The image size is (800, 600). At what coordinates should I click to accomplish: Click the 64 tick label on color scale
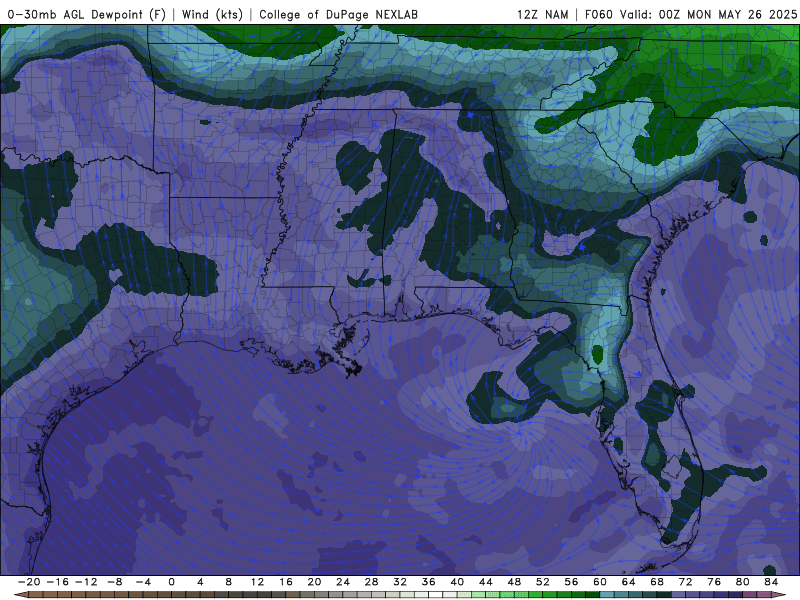(x=629, y=582)
